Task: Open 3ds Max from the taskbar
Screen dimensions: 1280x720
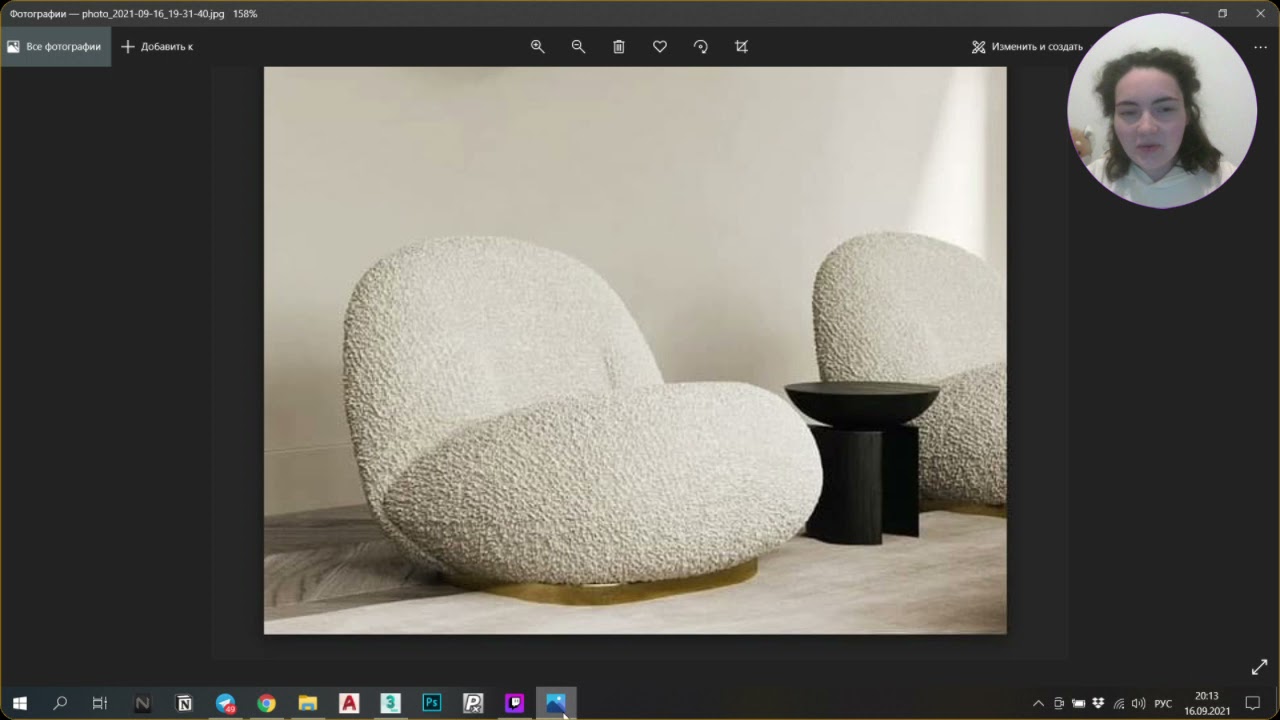Action: (x=390, y=703)
